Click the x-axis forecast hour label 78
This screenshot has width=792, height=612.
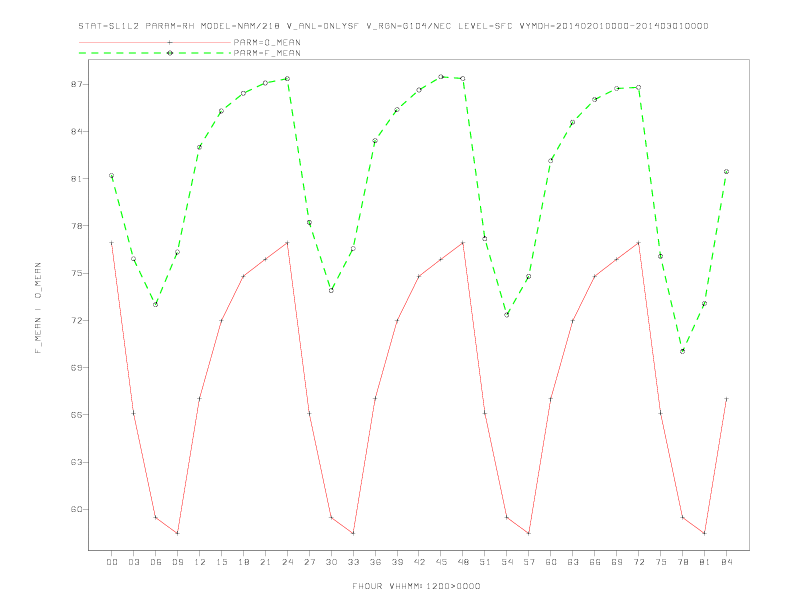pos(682,562)
